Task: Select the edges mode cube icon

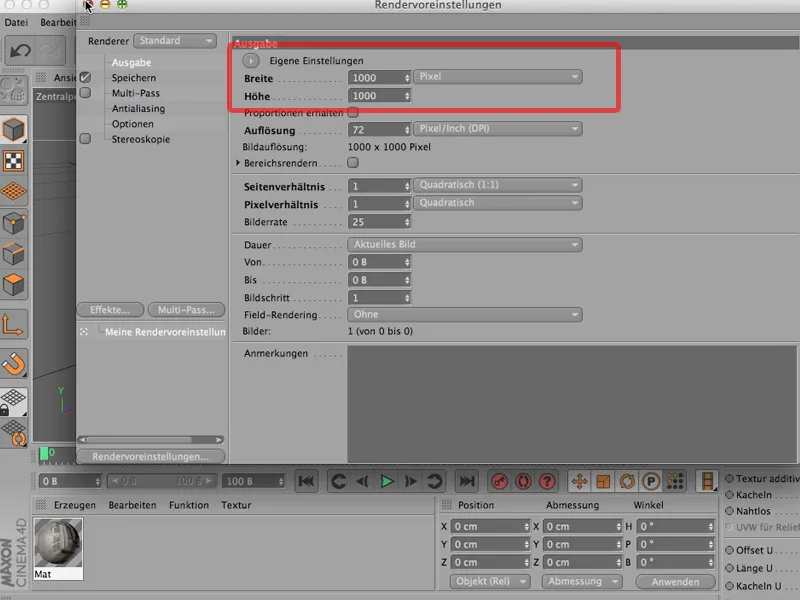Action: click(14, 254)
